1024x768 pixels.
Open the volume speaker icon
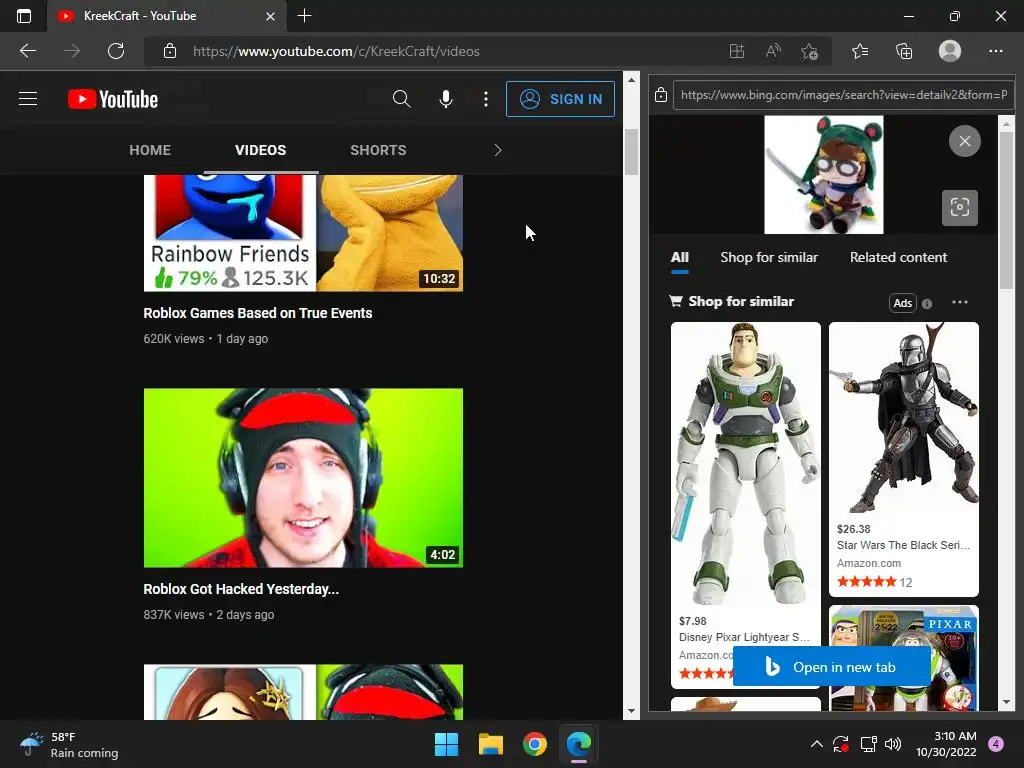pos(893,744)
